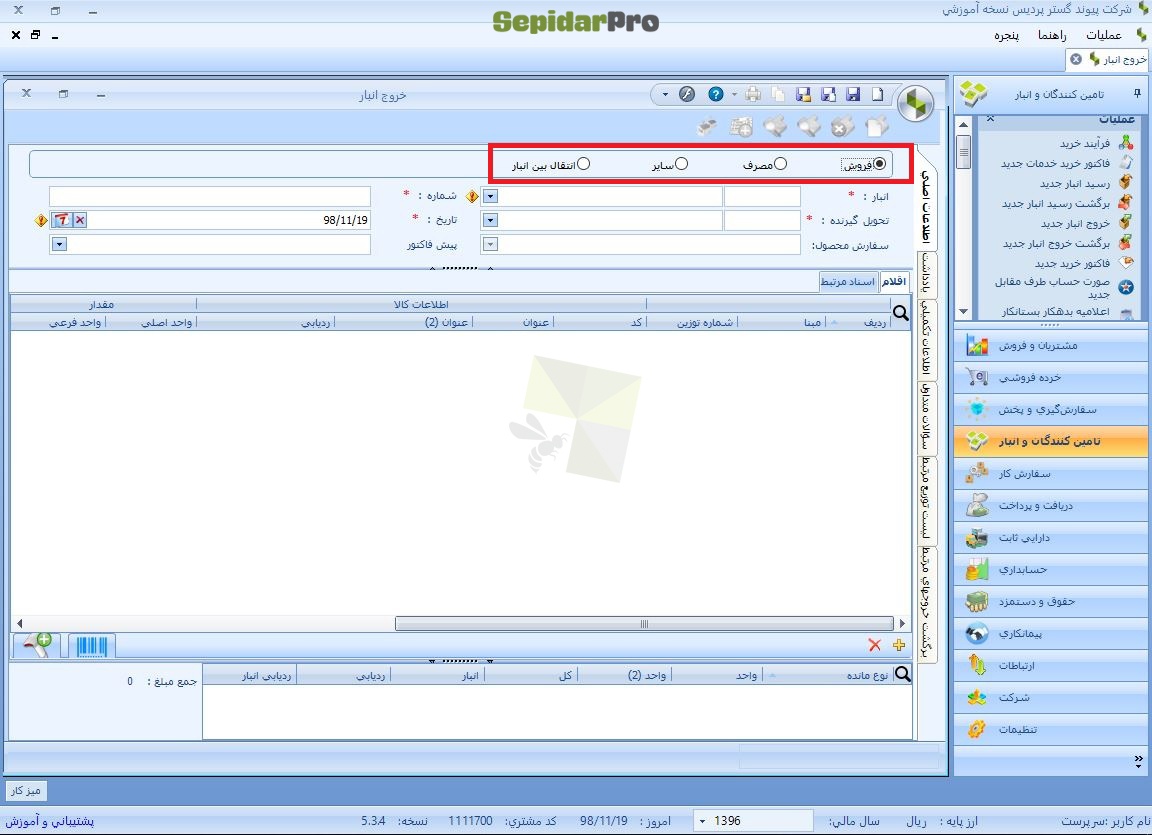Click the شماره توزین column header
Screen dimensions: 1152x835
point(705,322)
